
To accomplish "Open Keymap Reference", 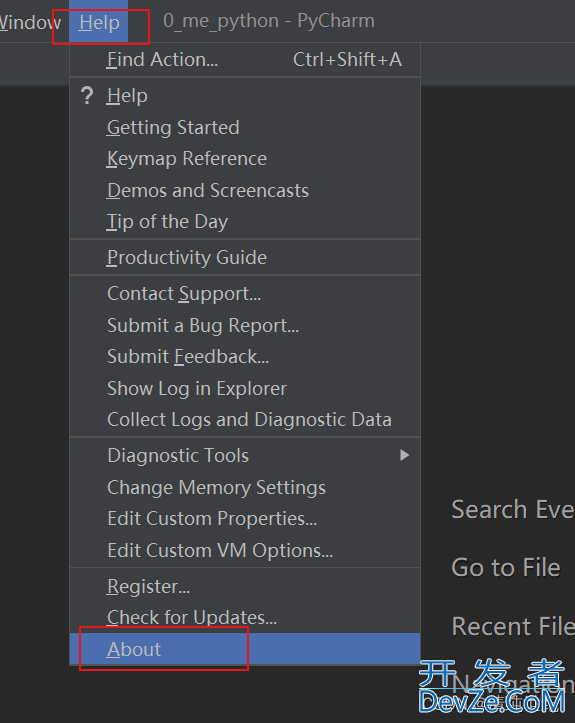I will click(x=245, y=159).
